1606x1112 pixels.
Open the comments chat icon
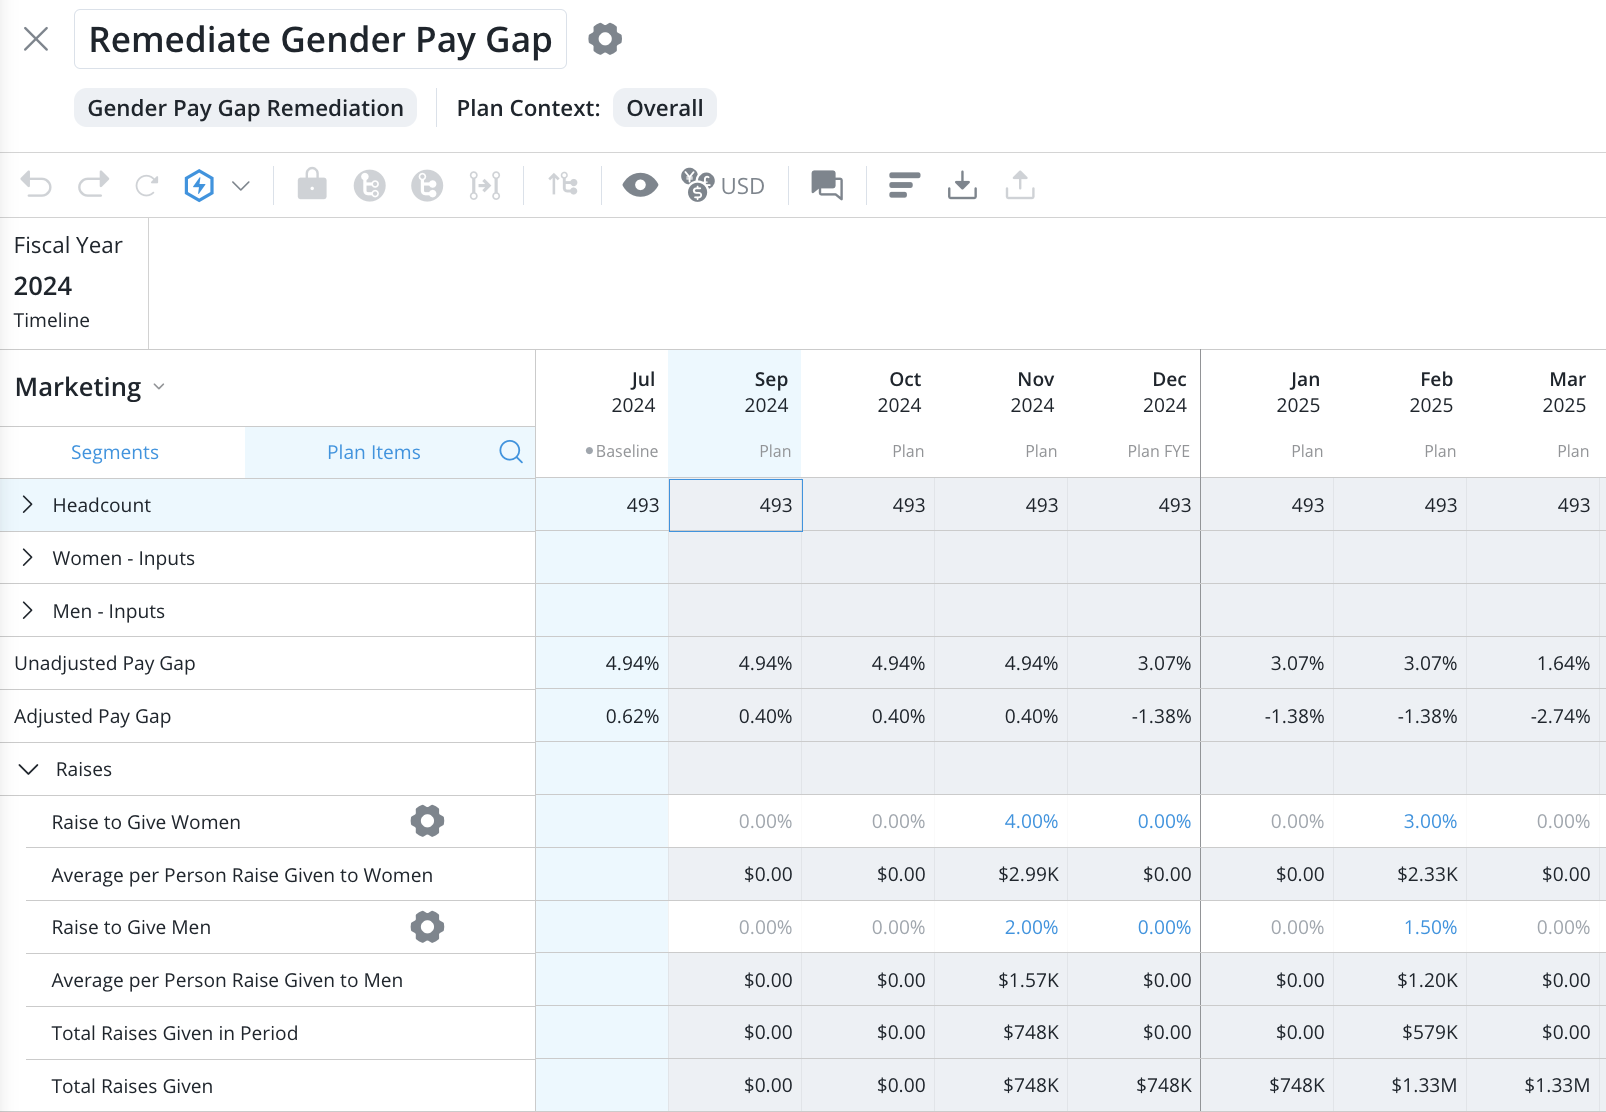coord(827,185)
